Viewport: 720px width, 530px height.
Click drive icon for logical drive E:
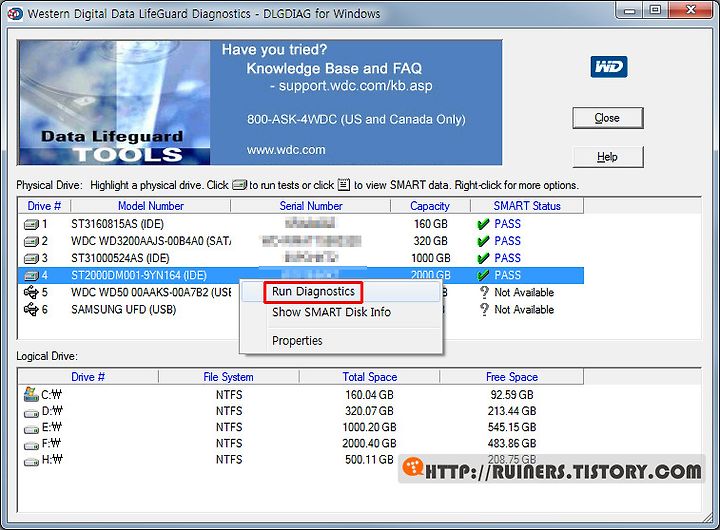click(x=31, y=429)
